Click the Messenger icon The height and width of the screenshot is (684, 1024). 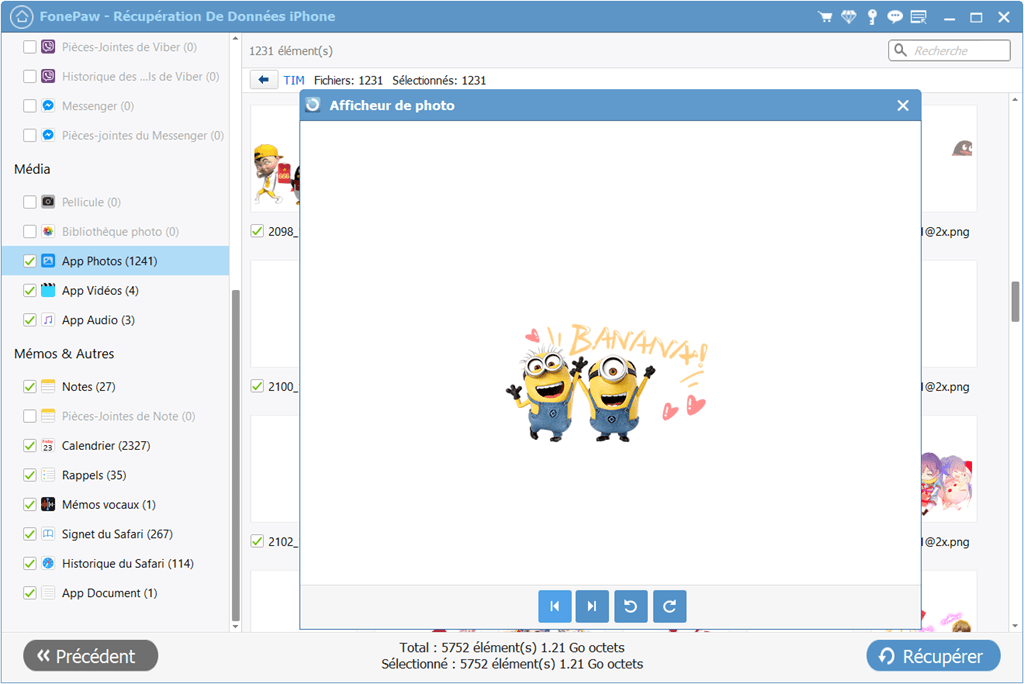coord(48,106)
